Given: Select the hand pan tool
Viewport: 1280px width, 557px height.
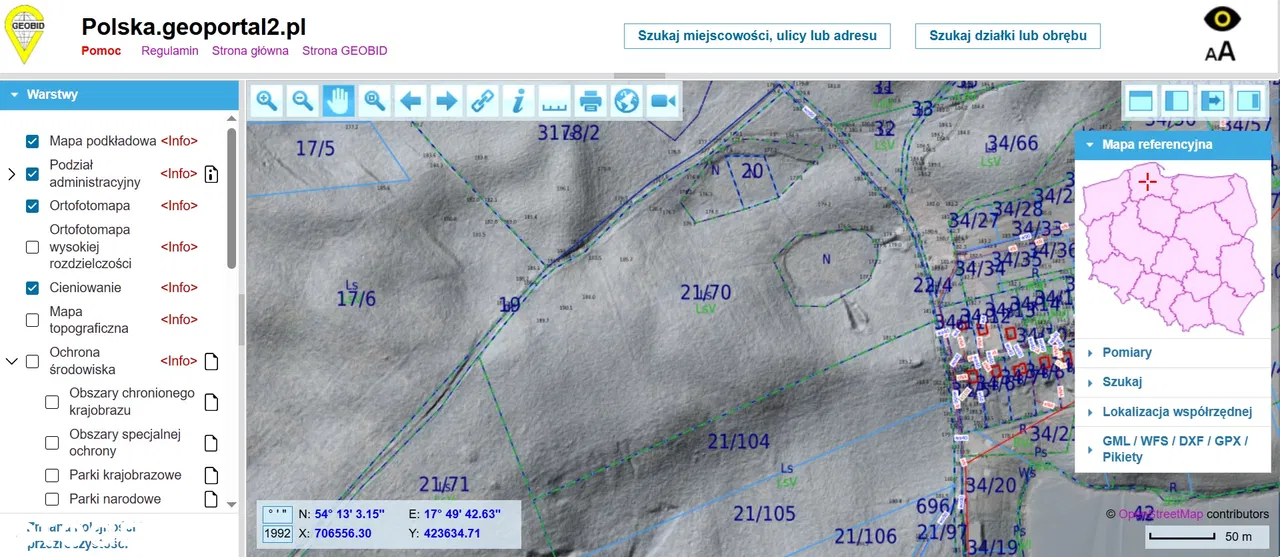Looking at the screenshot, I should (x=339, y=100).
